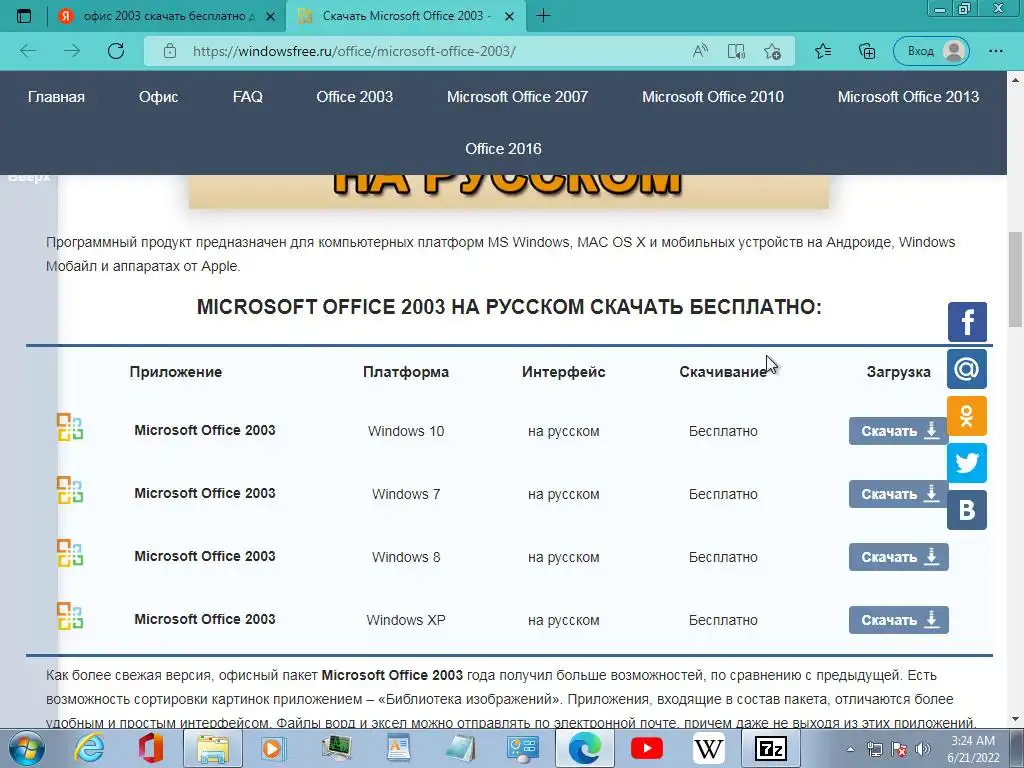Click Office icon in Windows 7 row
The image size is (1024, 768).
70,490
